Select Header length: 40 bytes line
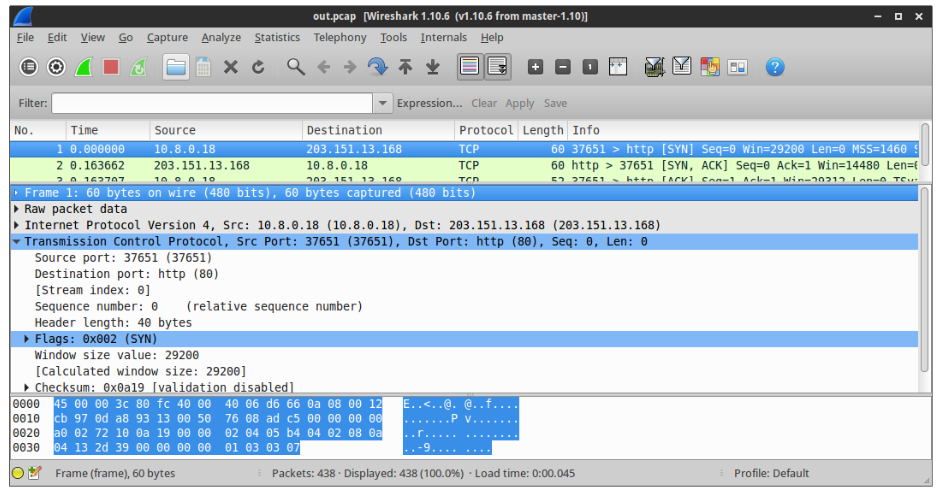Viewport: 940px width, 499px height. [x=113, y=323]
